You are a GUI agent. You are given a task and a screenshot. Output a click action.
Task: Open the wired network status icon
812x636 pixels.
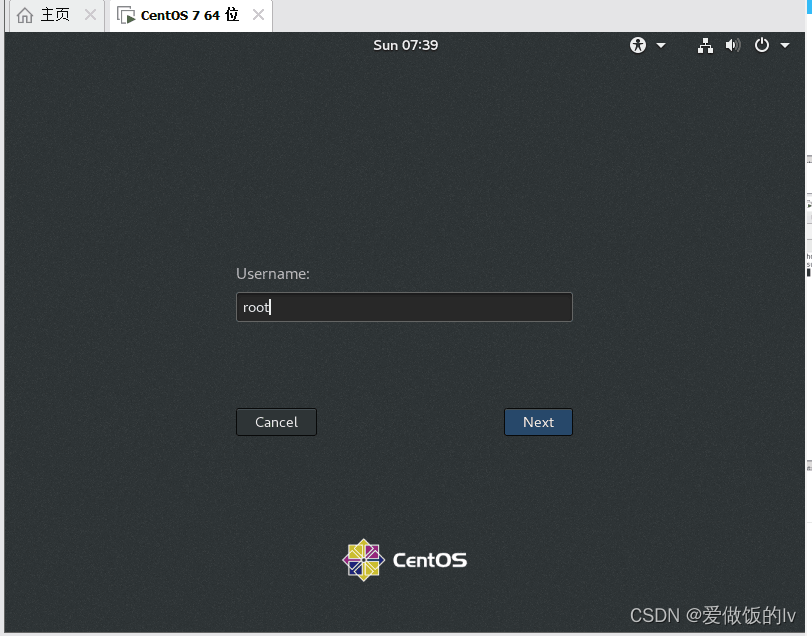pos(705,46)
